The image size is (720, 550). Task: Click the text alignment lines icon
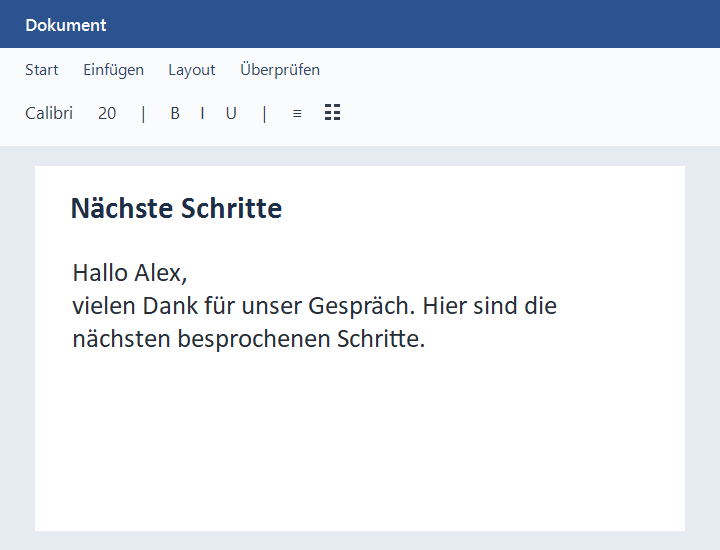(297, 113)
